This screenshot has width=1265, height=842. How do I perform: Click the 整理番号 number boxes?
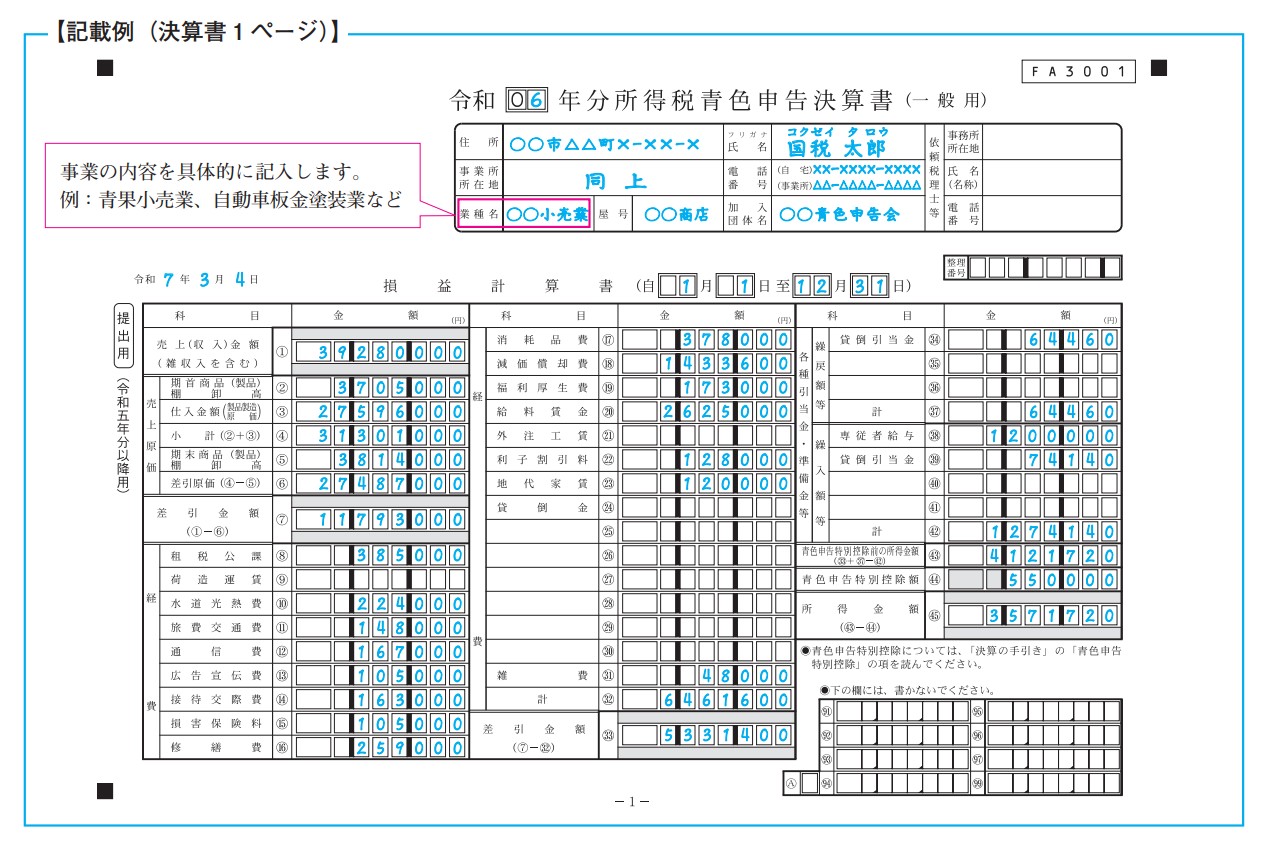1045,267
